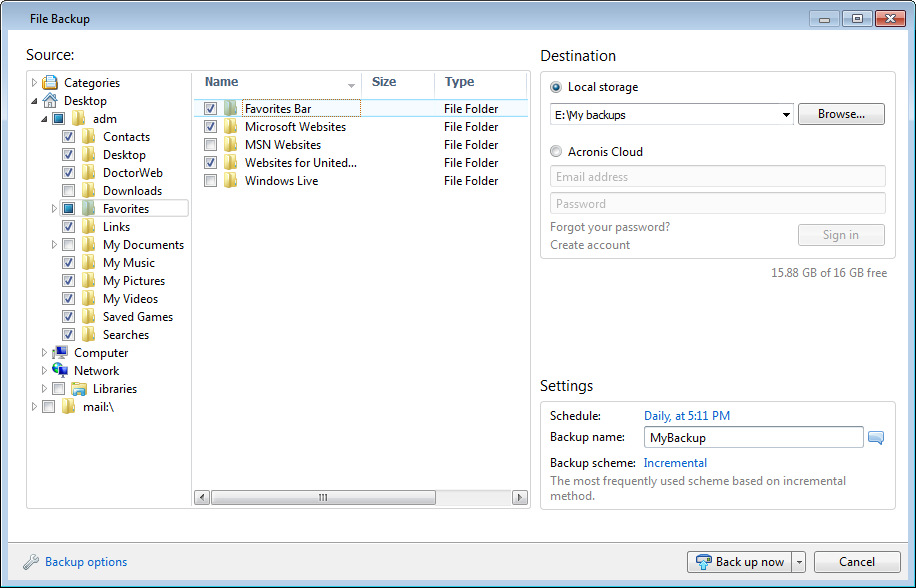Click the Categories icon in the source tree
This screenshot has height=588, width=916.
[x=50, y=82]
